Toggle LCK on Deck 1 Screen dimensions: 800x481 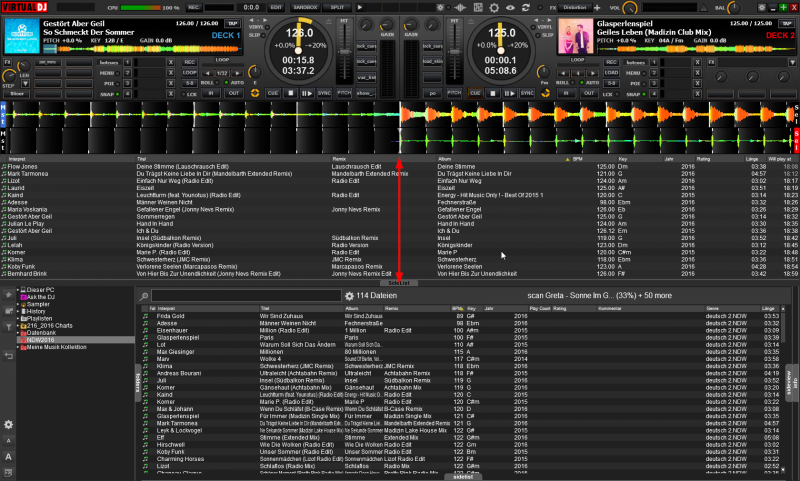[189, 94]
